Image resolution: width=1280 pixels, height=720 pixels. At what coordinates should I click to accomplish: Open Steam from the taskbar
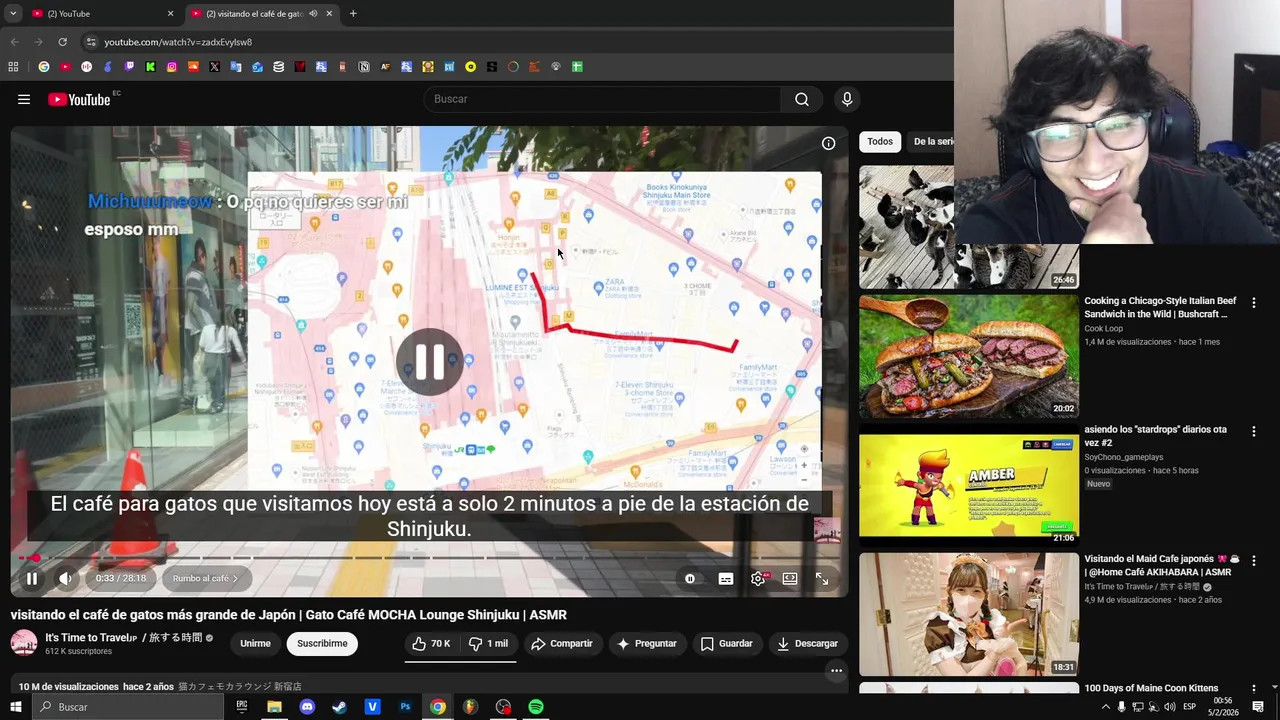click(339, 707)
